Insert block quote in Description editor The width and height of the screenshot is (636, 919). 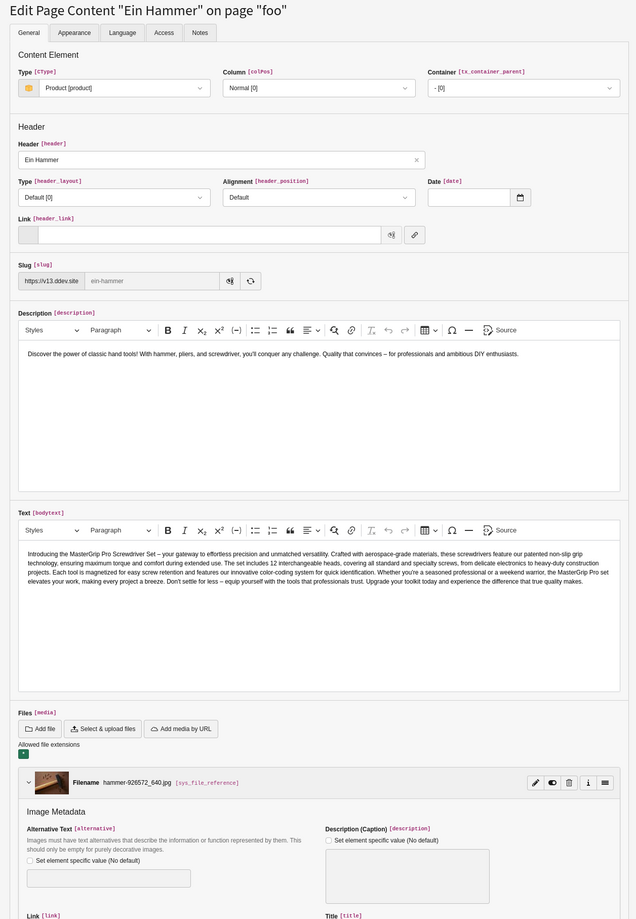[x=290, y=331]
